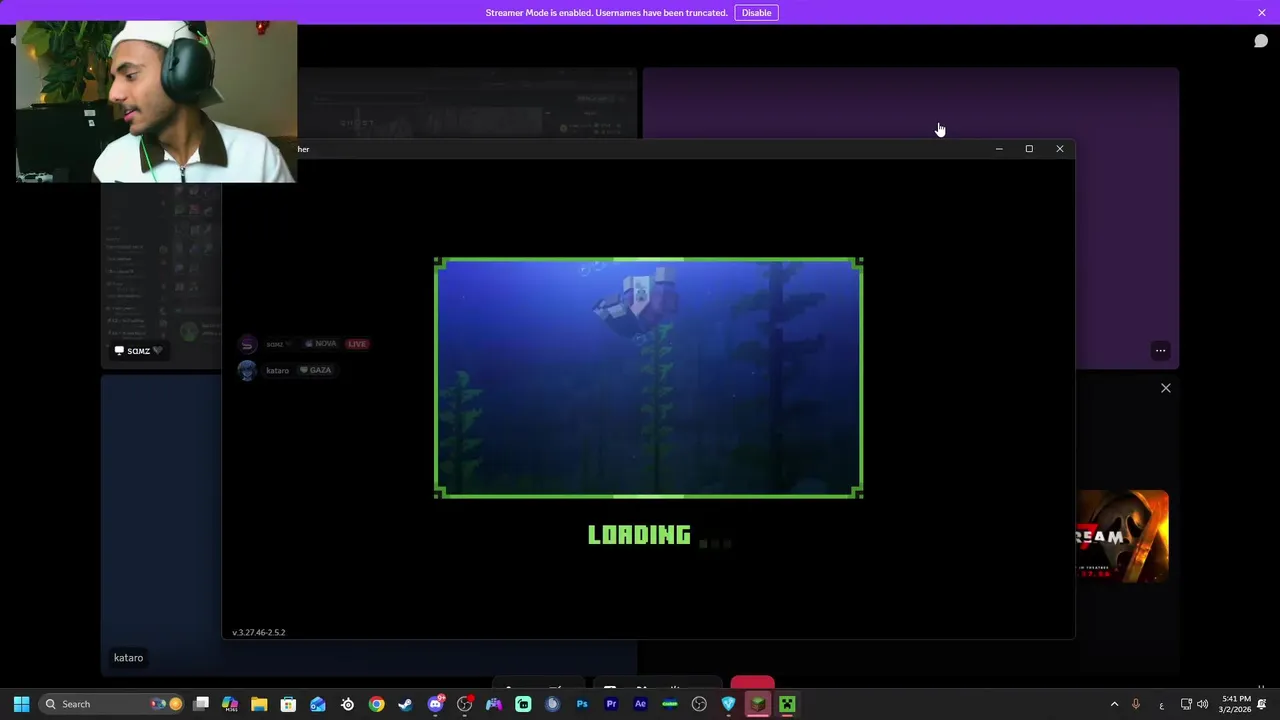
Task: Close the Minecraft launcher window
Action: coord(1060,149)
